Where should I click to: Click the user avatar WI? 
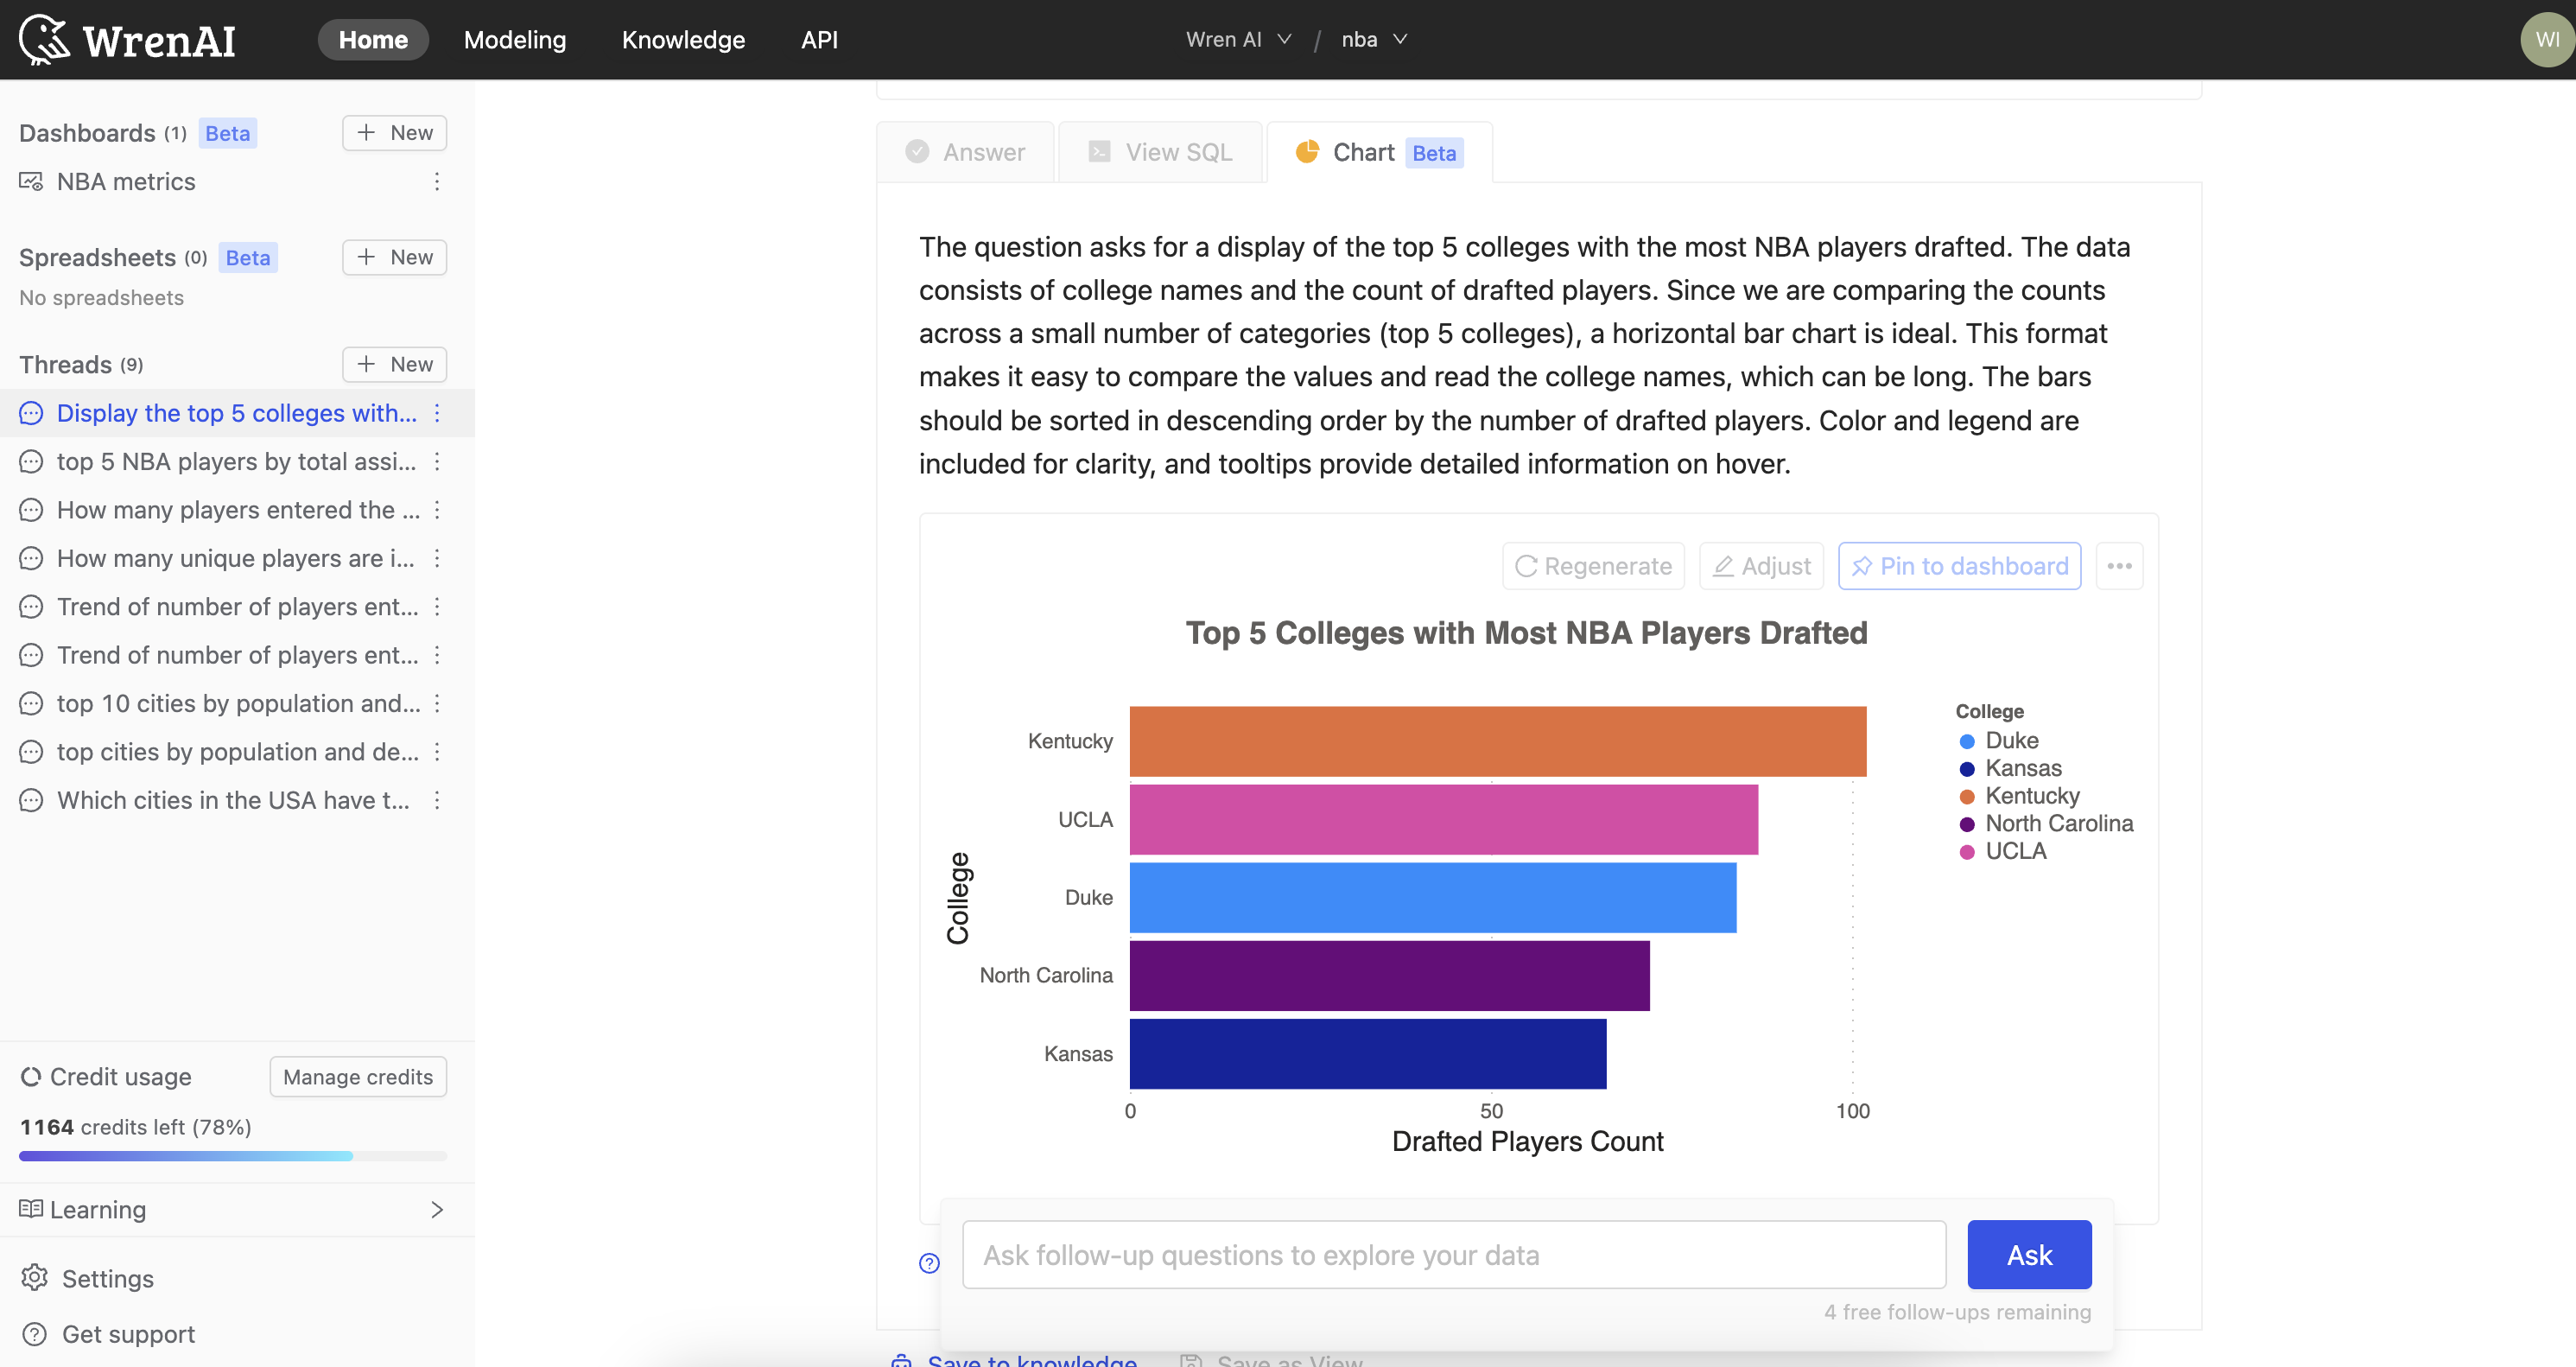click(2547, 40)
